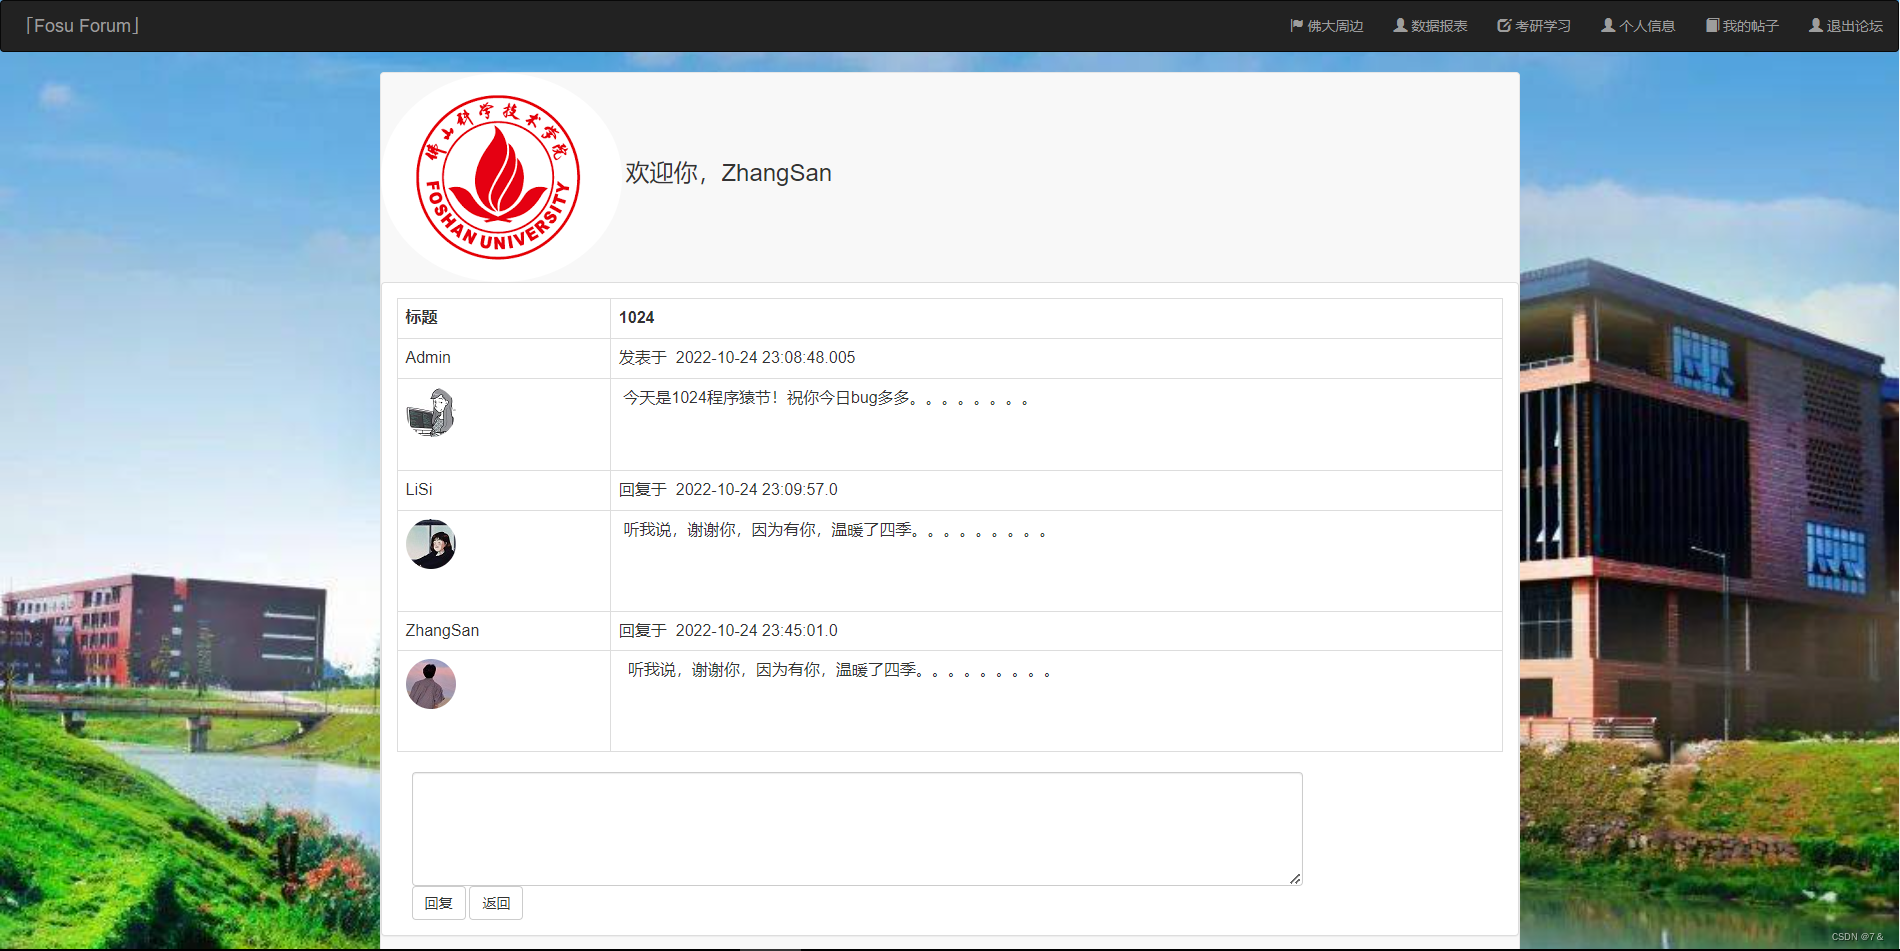Click the replier name LiSi
Viewport: 1900px width, 951px height.
pyautogui.click(x=419, y=490)
